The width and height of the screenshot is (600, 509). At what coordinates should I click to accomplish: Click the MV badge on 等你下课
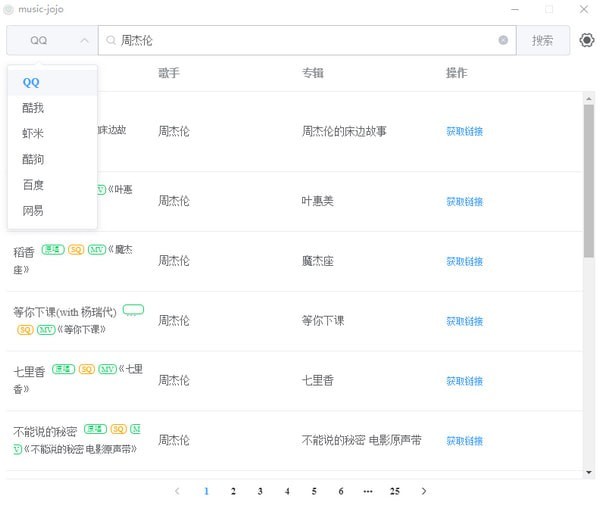tap(46, 330)
